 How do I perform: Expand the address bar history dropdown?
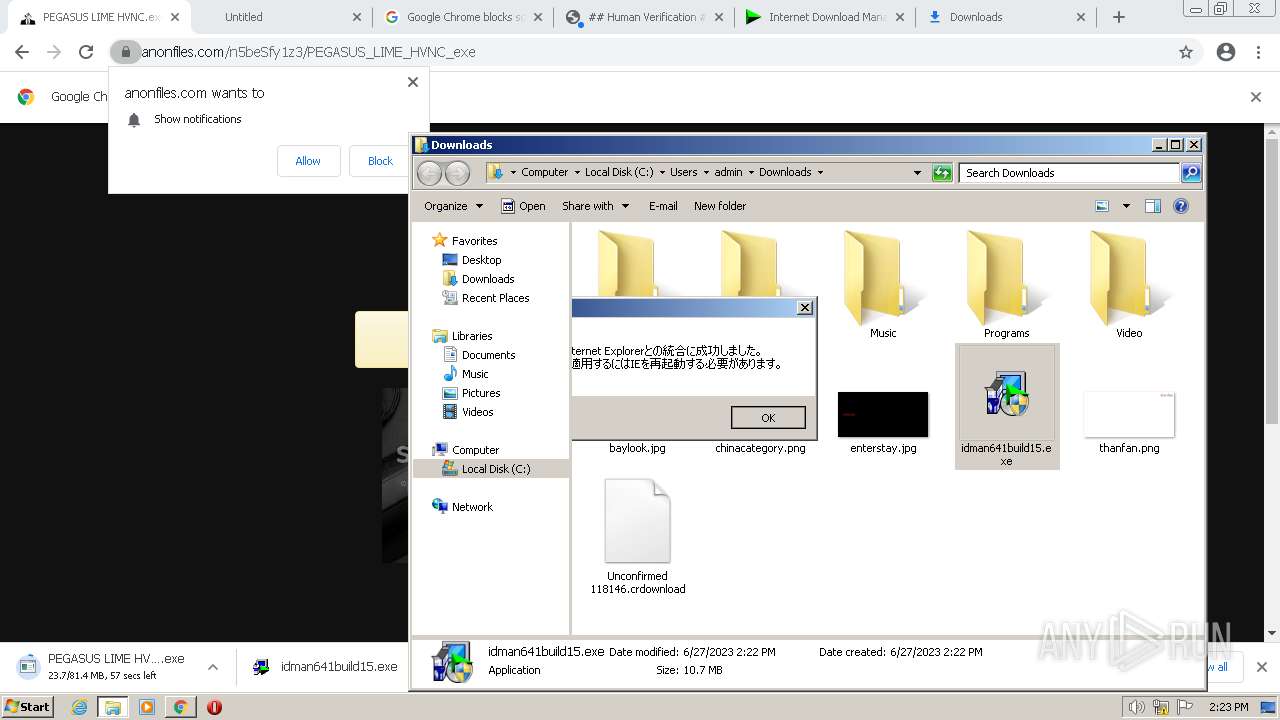pyautogui.click(x=917, y=173)
